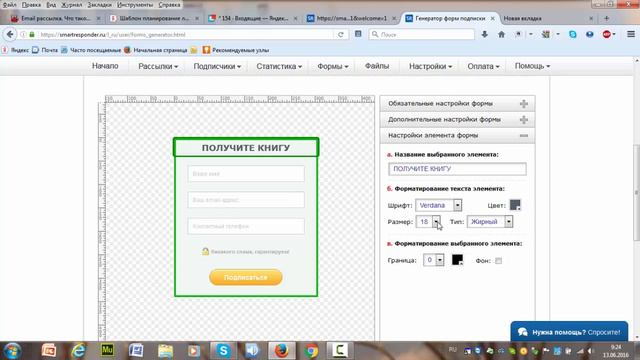Select the ПОЛУЧИТЕ КНИГУ form header
Screen dimensions: 640x360
pos(246,147)
